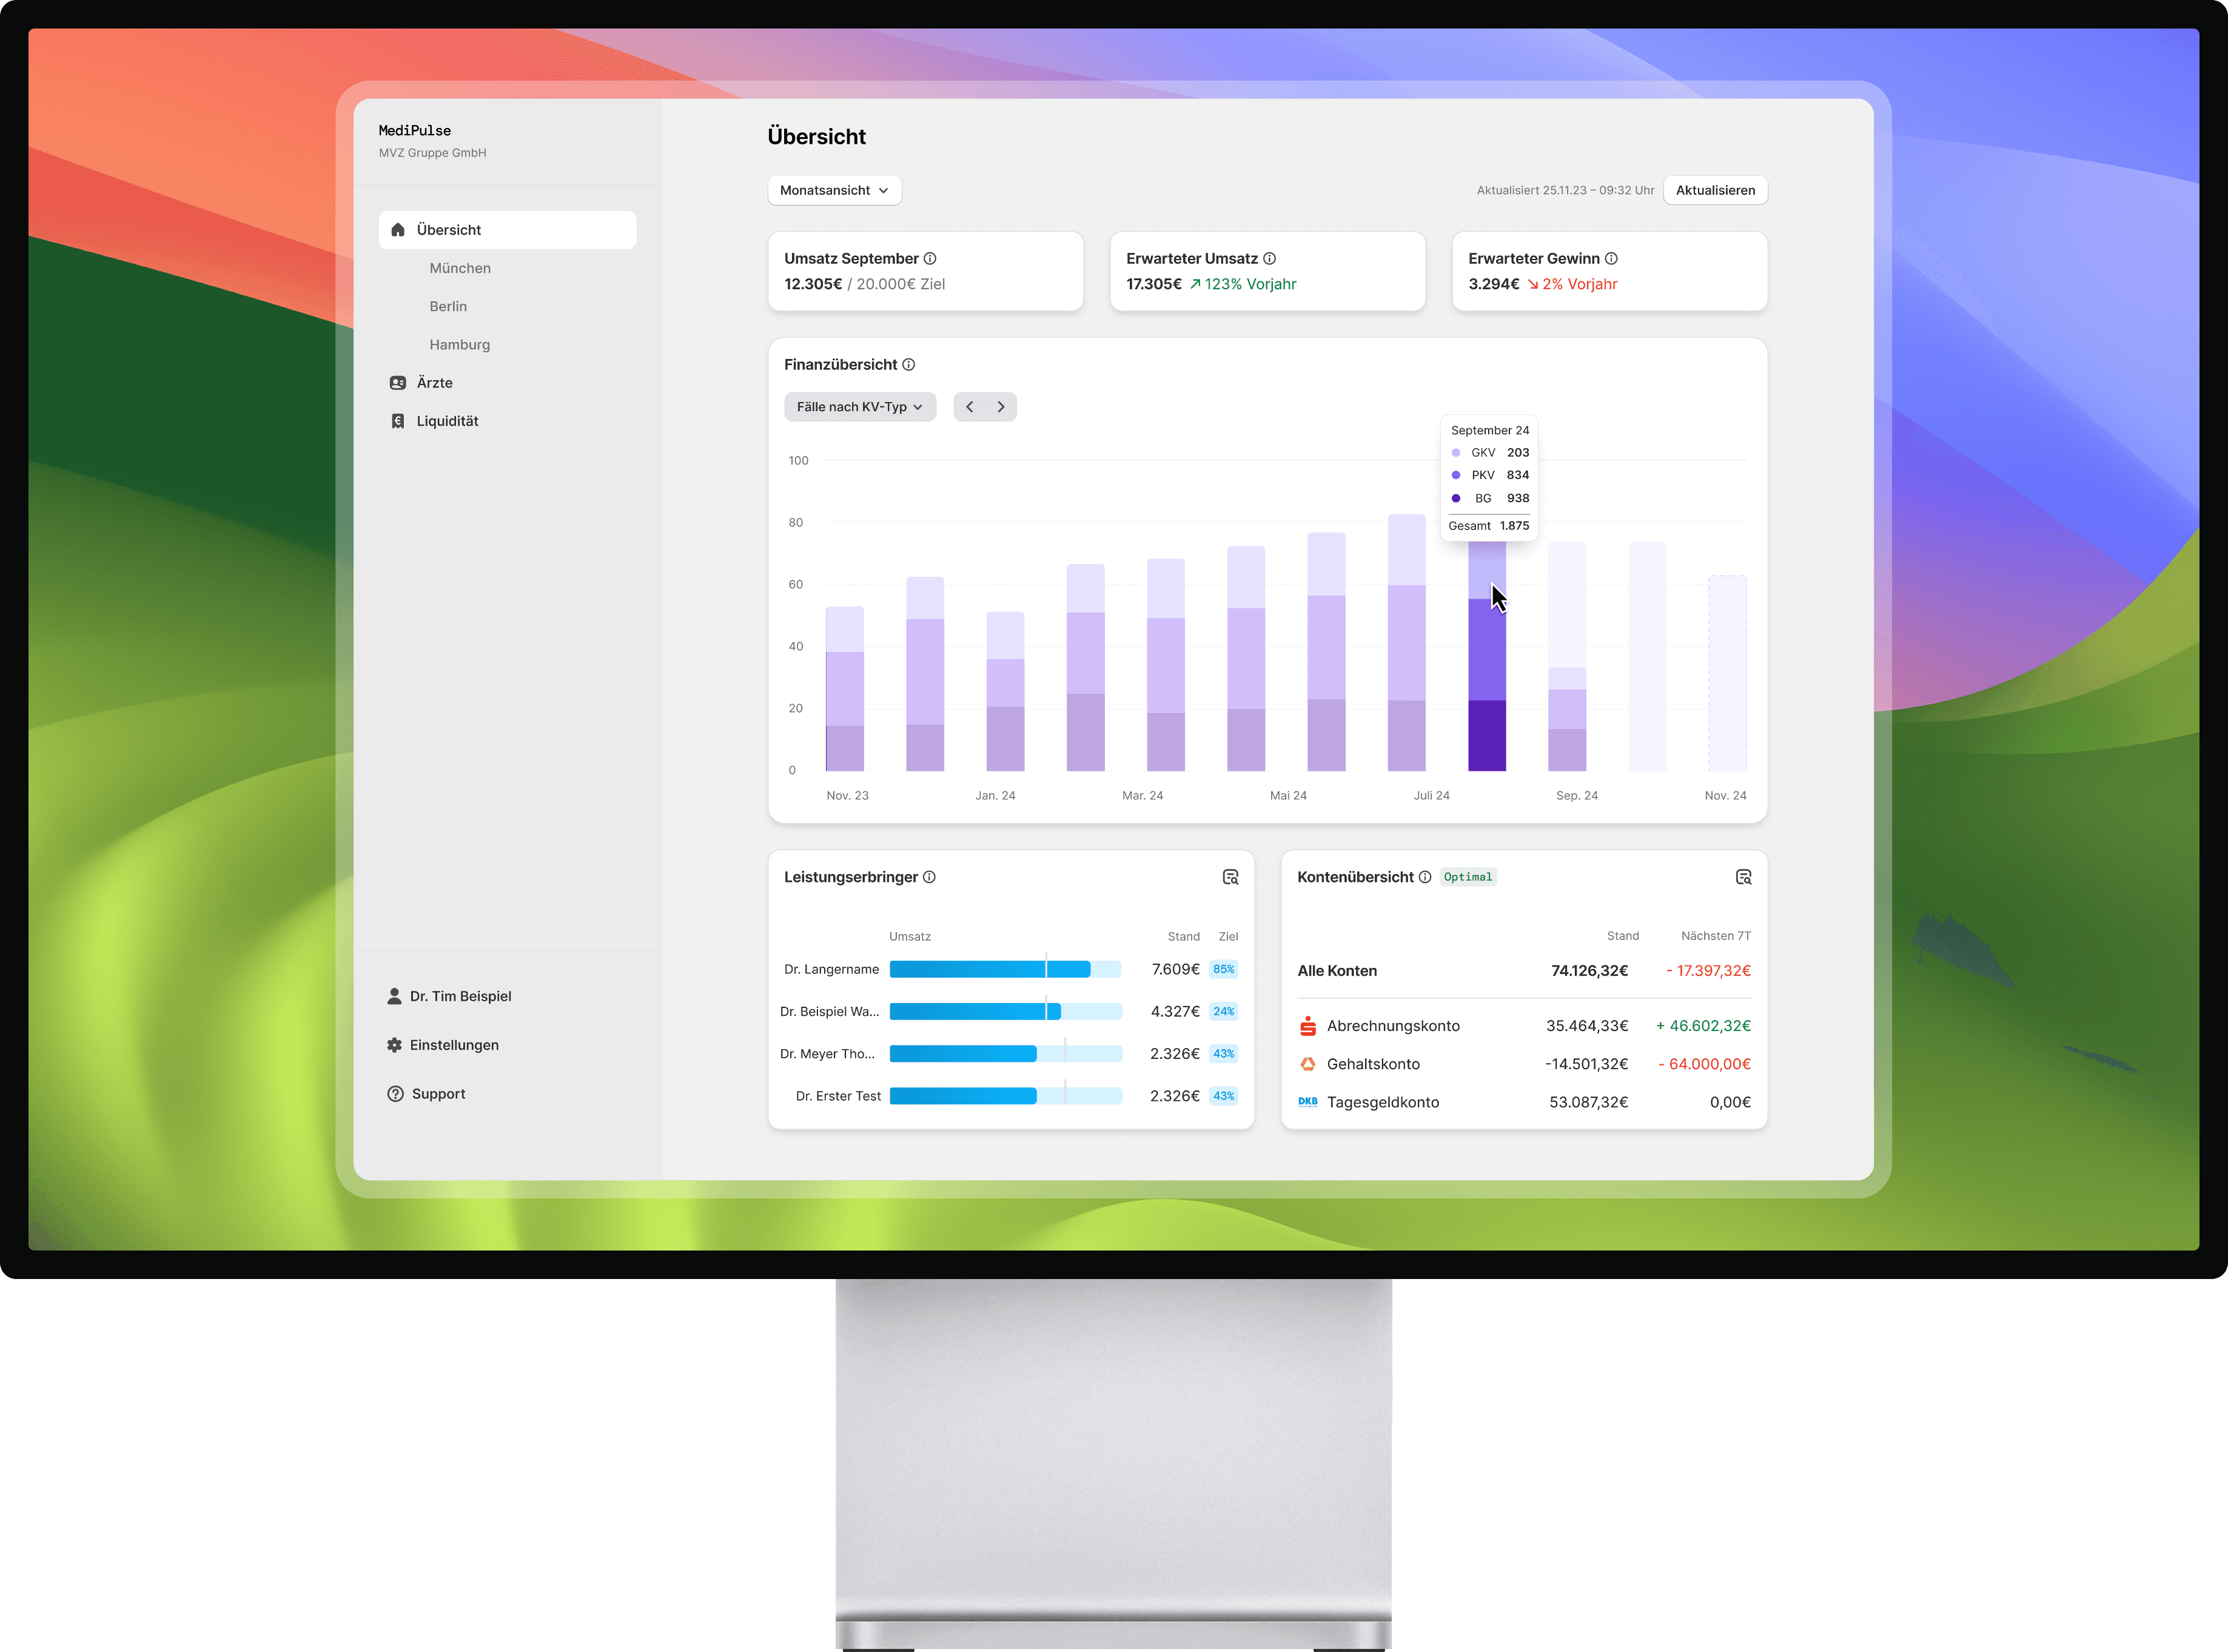Open Kontenübersicht detail search icon

coord(1743,877)
